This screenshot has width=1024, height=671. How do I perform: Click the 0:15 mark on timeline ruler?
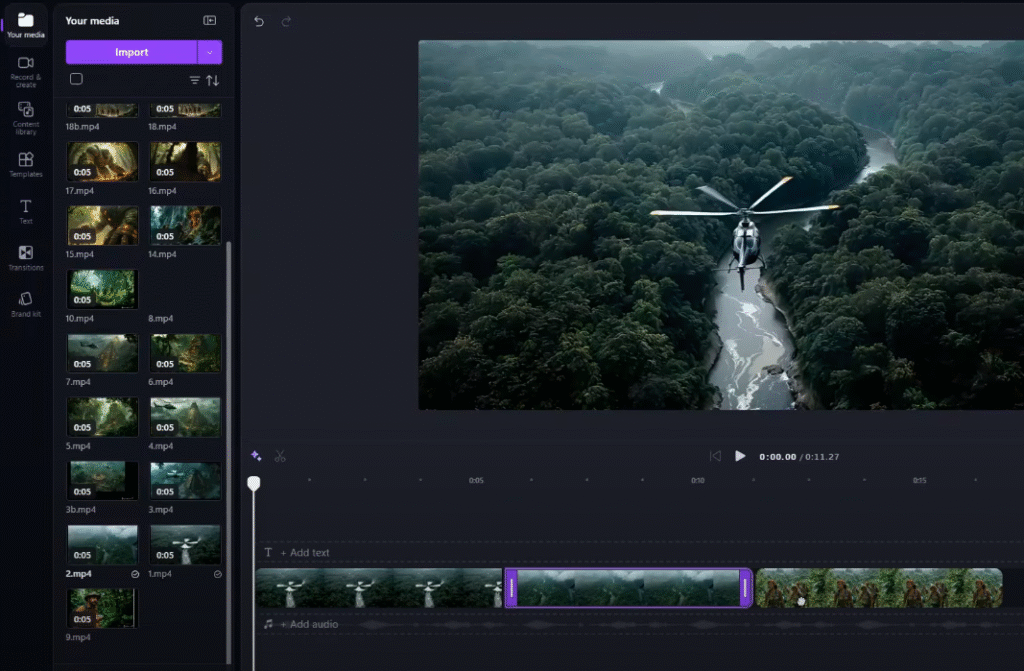point(920,480)
